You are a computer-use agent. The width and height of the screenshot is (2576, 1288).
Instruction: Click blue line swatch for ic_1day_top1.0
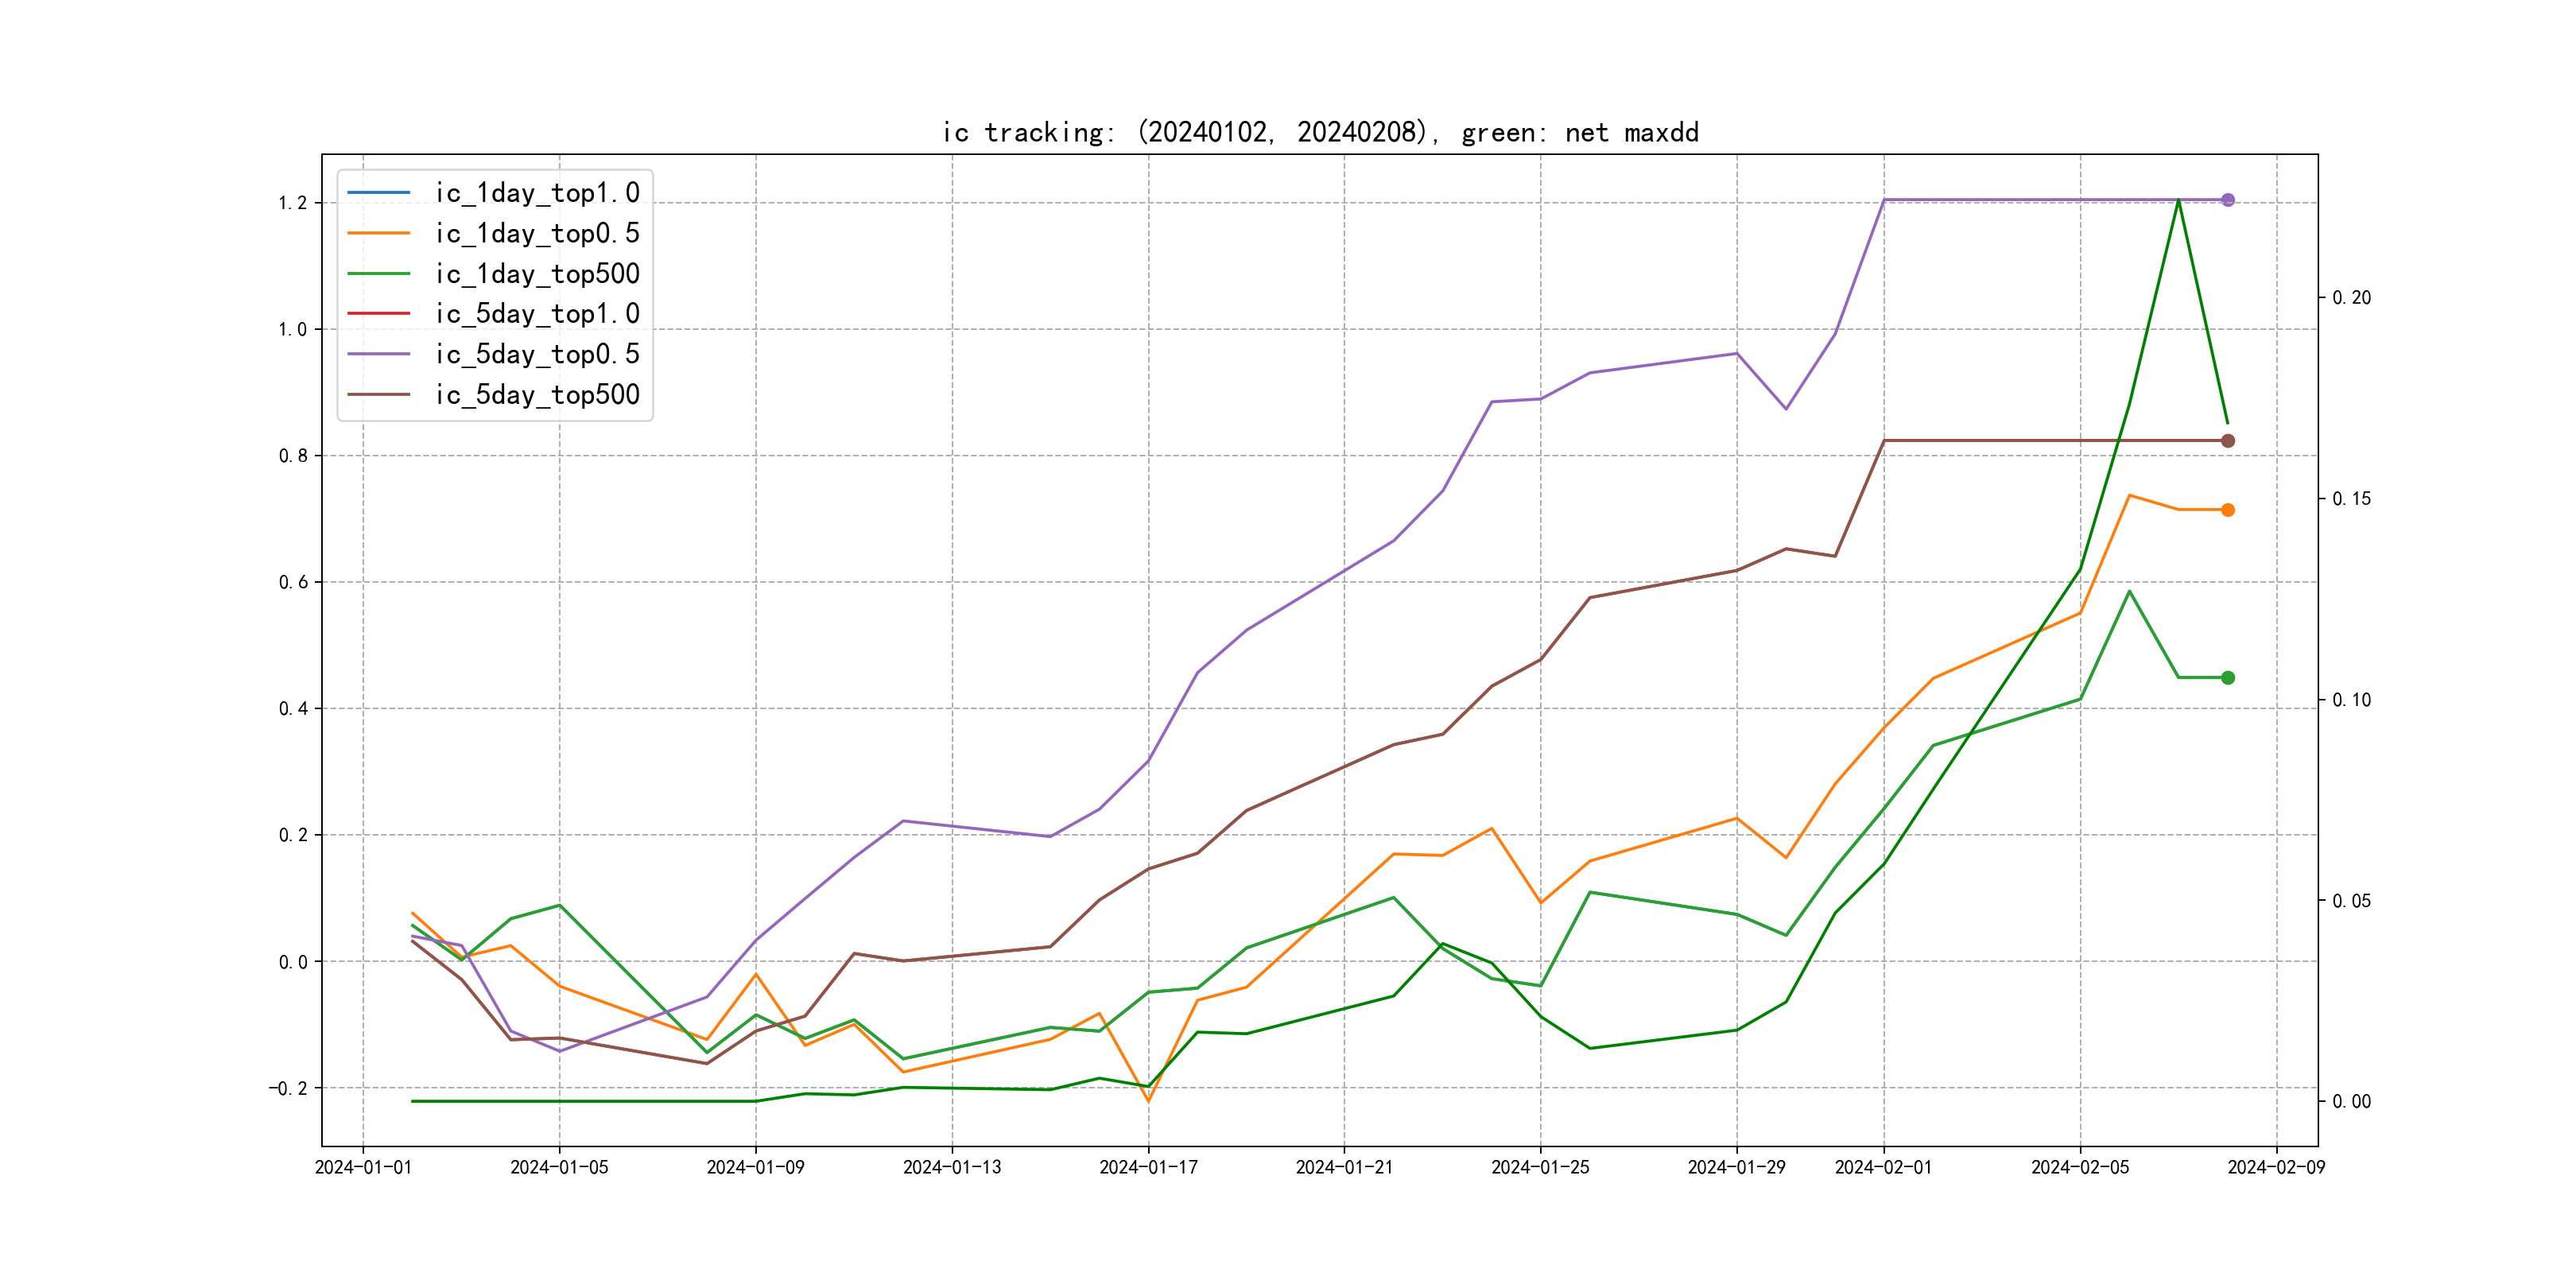pos(378,192)
